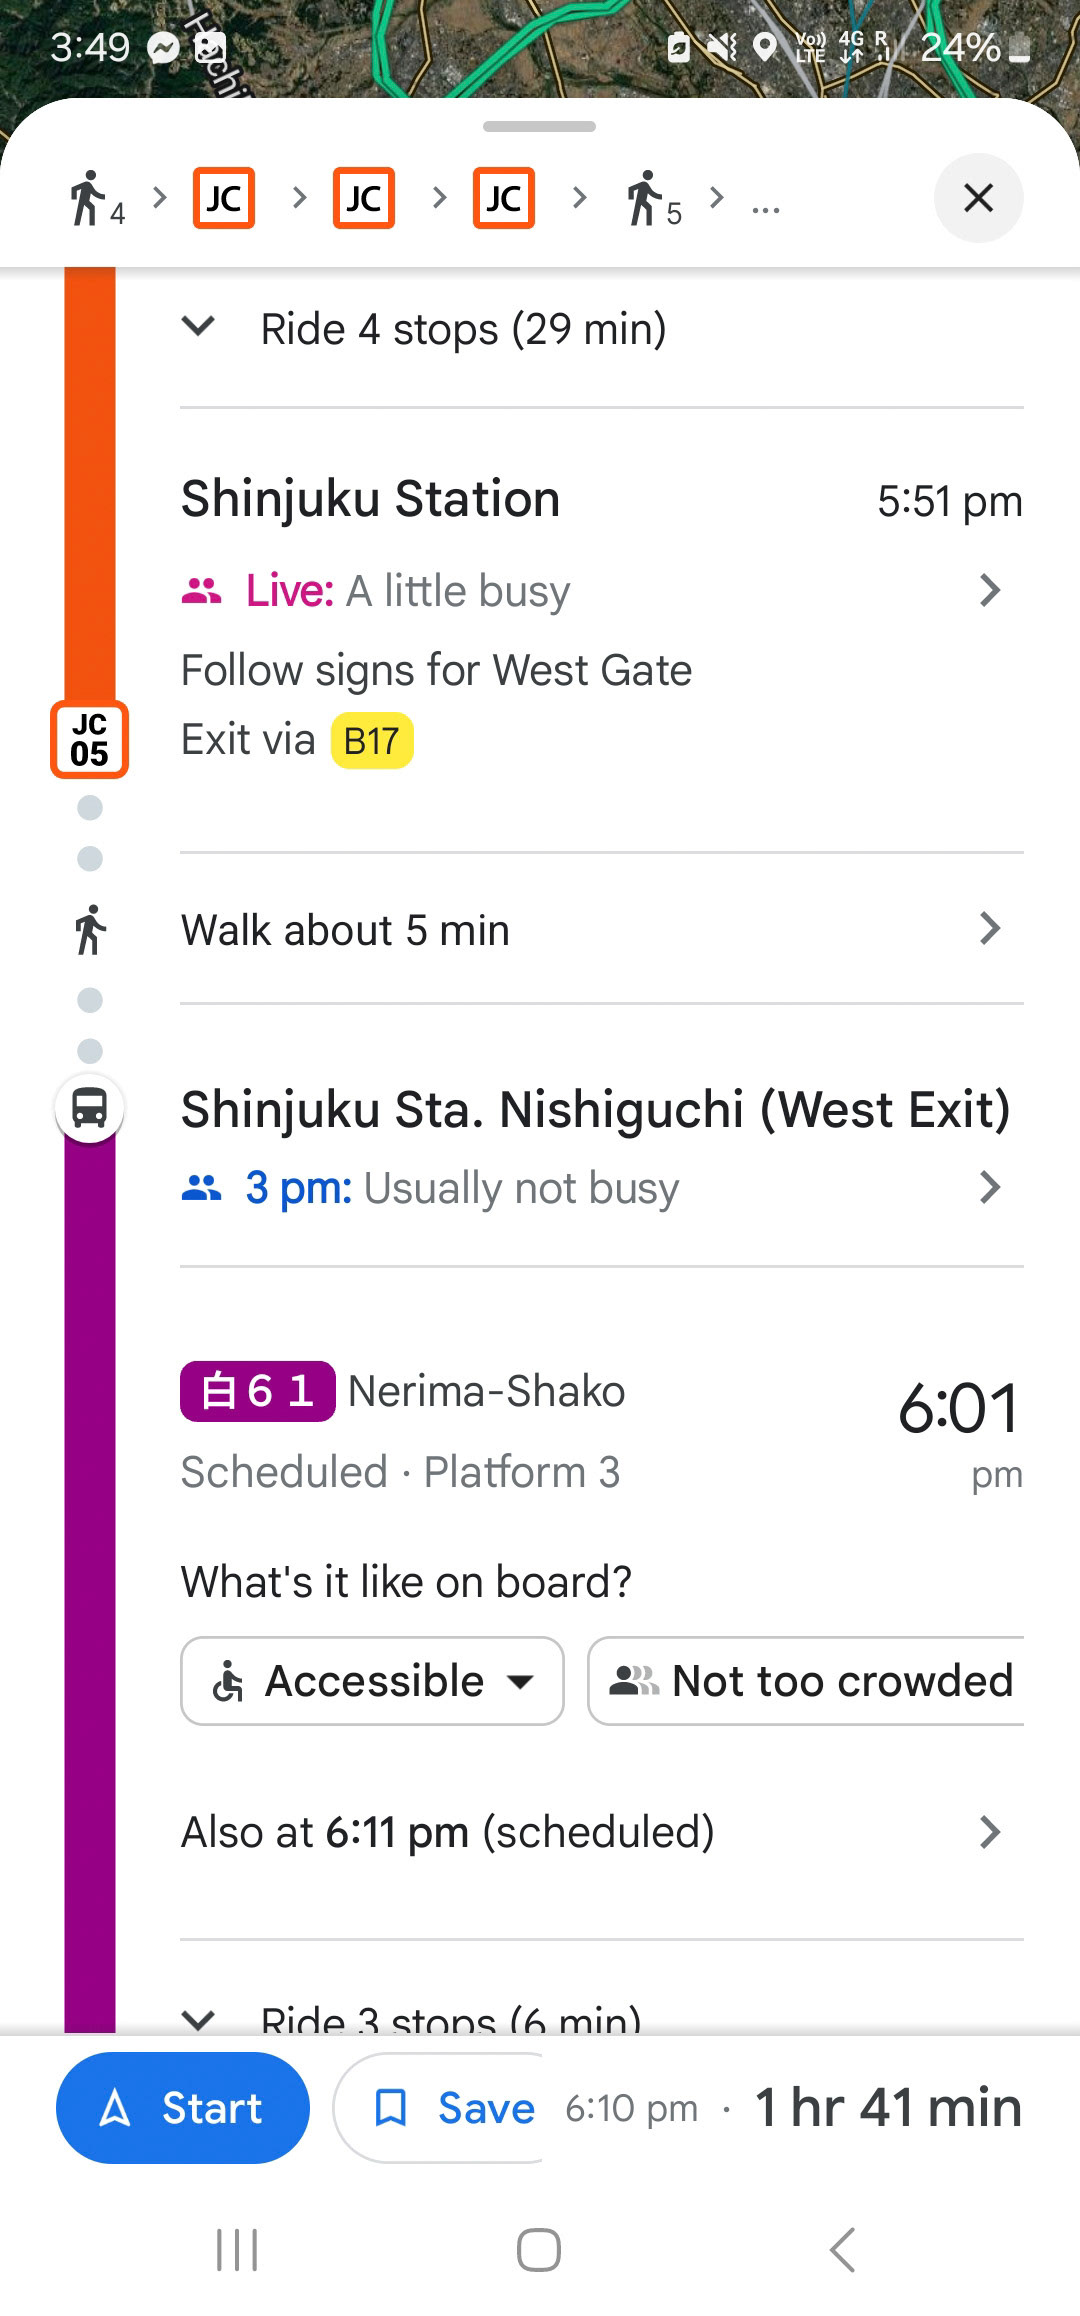The width and height of the screenshot is (1080, 2316).
Task: Tap the third JC train line badge
Action: tap(503, 198)
